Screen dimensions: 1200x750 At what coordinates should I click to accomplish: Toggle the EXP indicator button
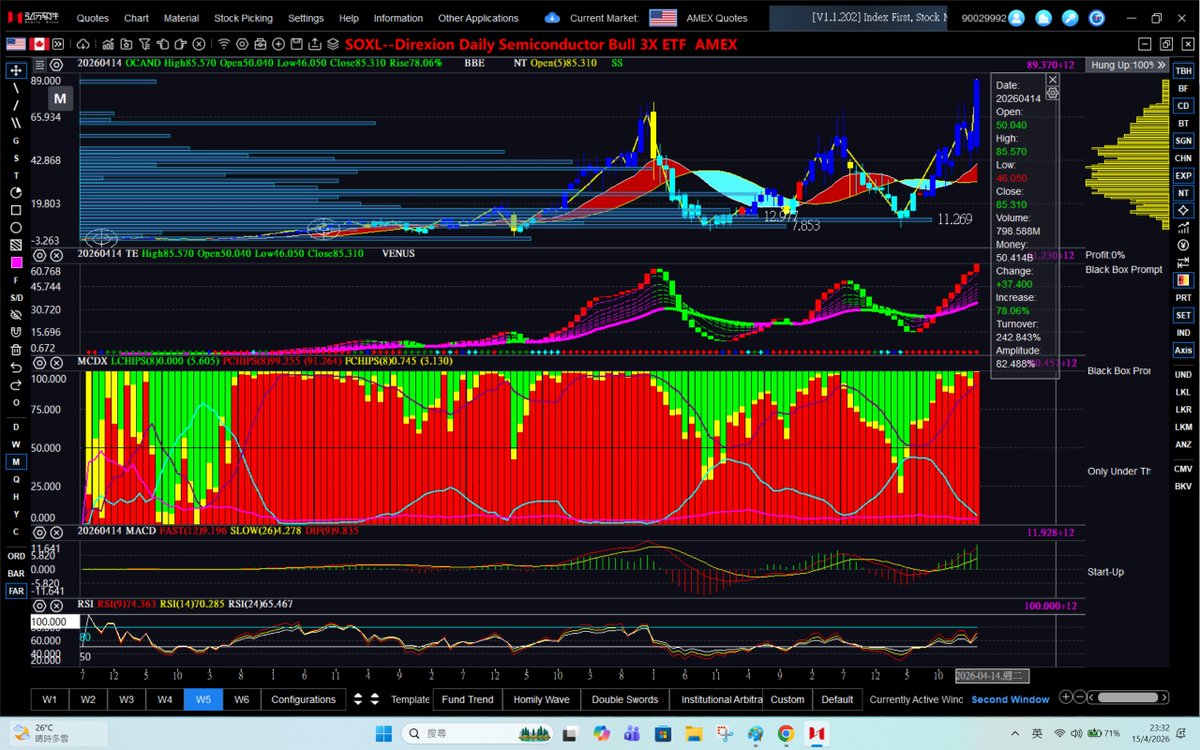point(1183,175)
